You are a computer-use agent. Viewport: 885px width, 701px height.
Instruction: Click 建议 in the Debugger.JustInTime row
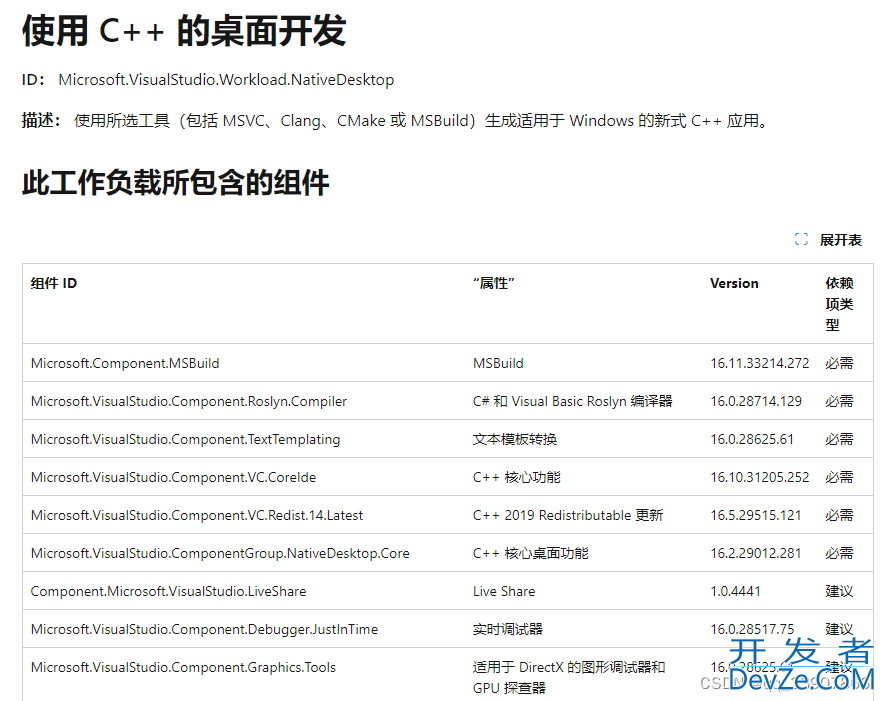[x=839, y=629]
